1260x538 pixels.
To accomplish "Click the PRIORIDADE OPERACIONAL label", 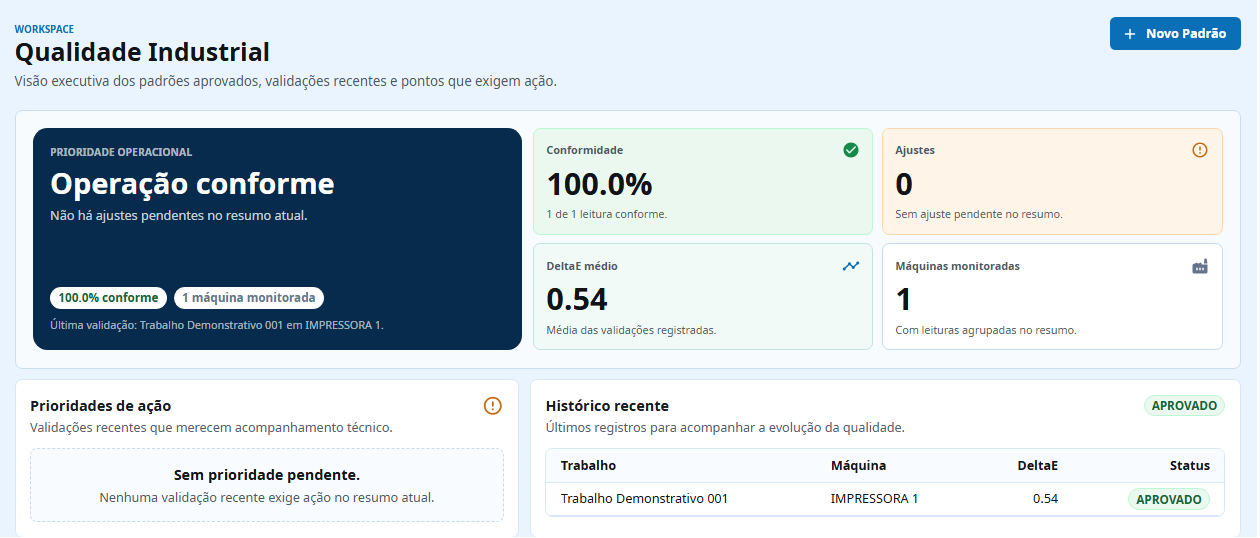I will tap(121, 152).
